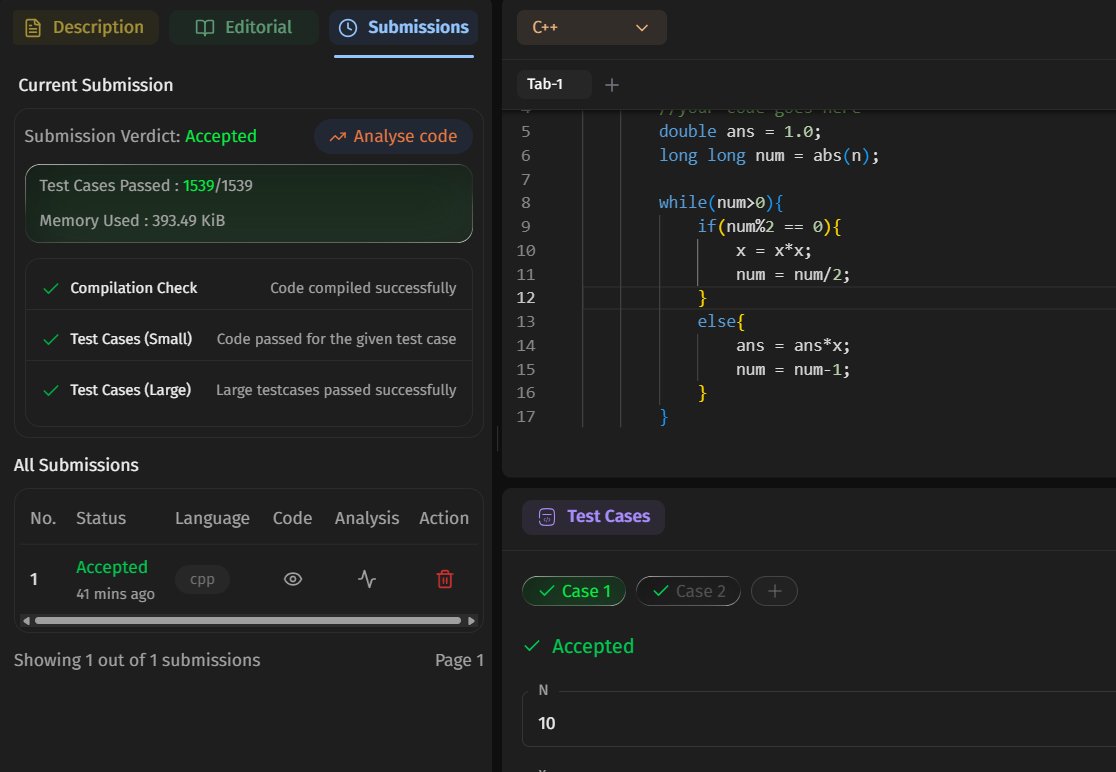
Task: Click the 'num = num/2;' code line
Action: point(793,275)
